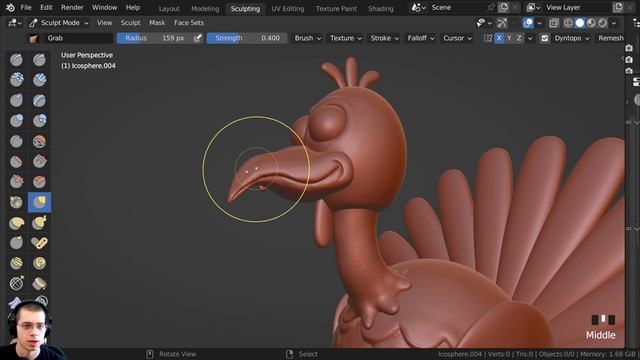Toggle Z axis symmetry

[x=519, y=38]
